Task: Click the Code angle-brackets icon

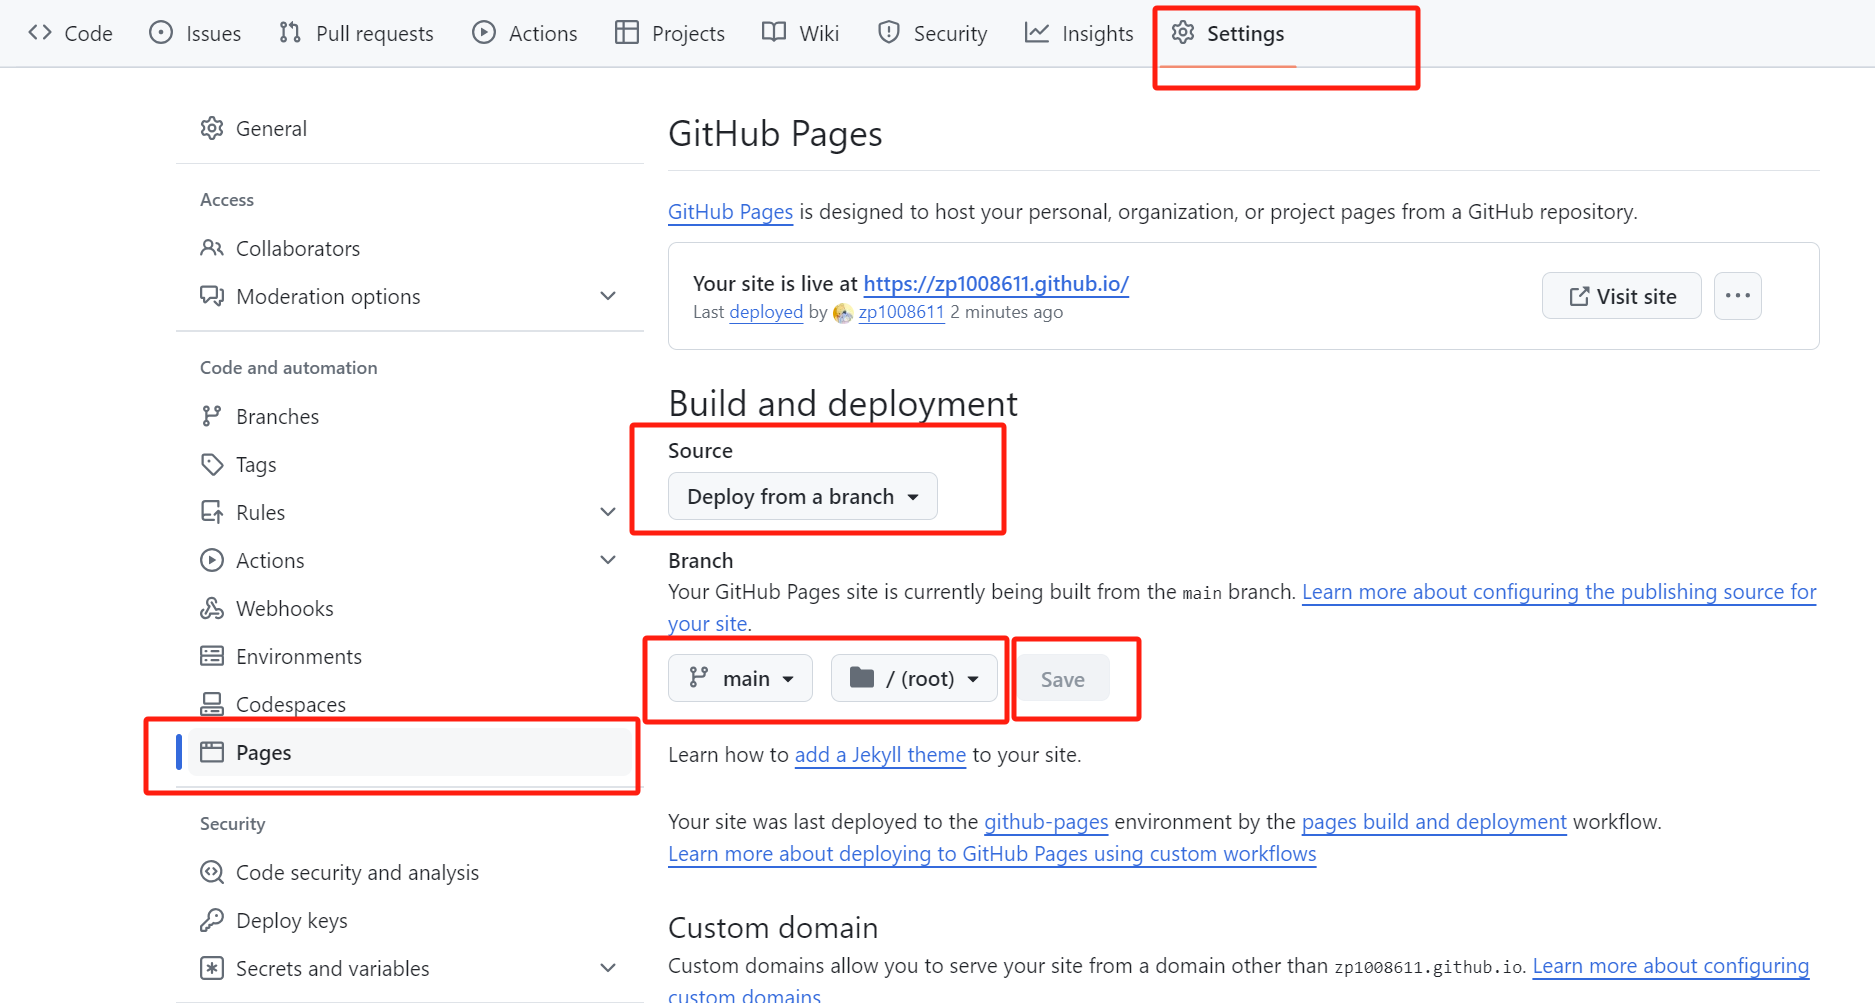Action: (x=40, y=33)
